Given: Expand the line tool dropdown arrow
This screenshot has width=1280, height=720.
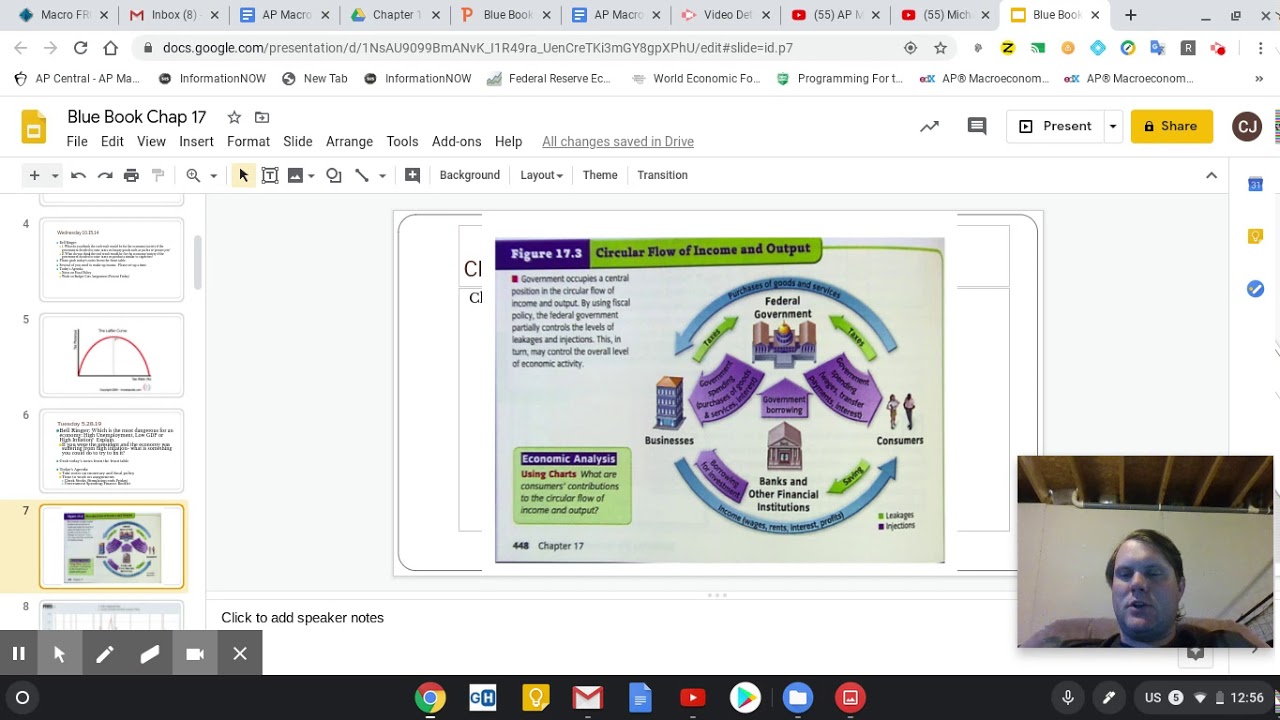Looking at the screenshot, I should click(x=382, y=176).
